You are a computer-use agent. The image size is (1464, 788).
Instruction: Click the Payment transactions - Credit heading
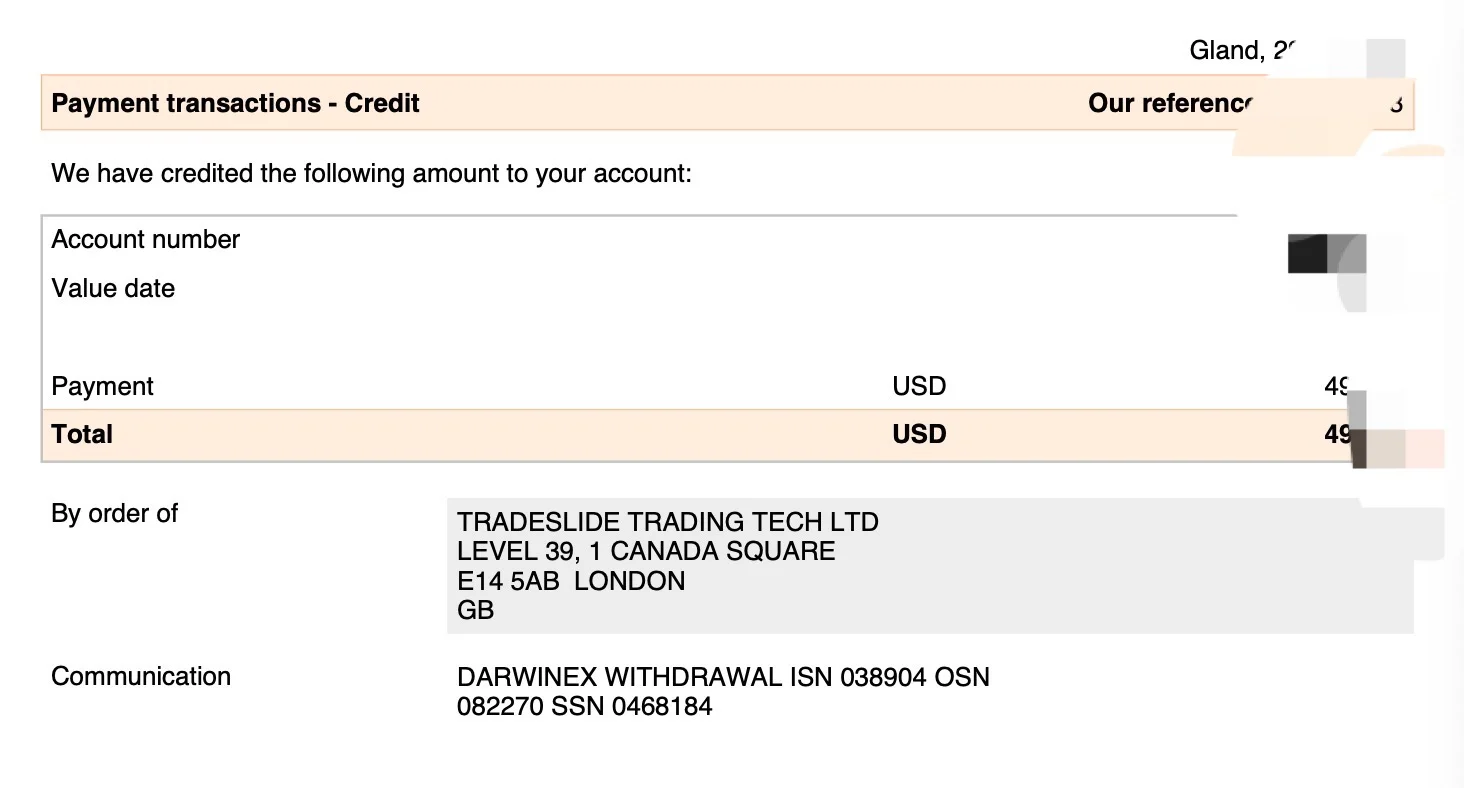235,103
